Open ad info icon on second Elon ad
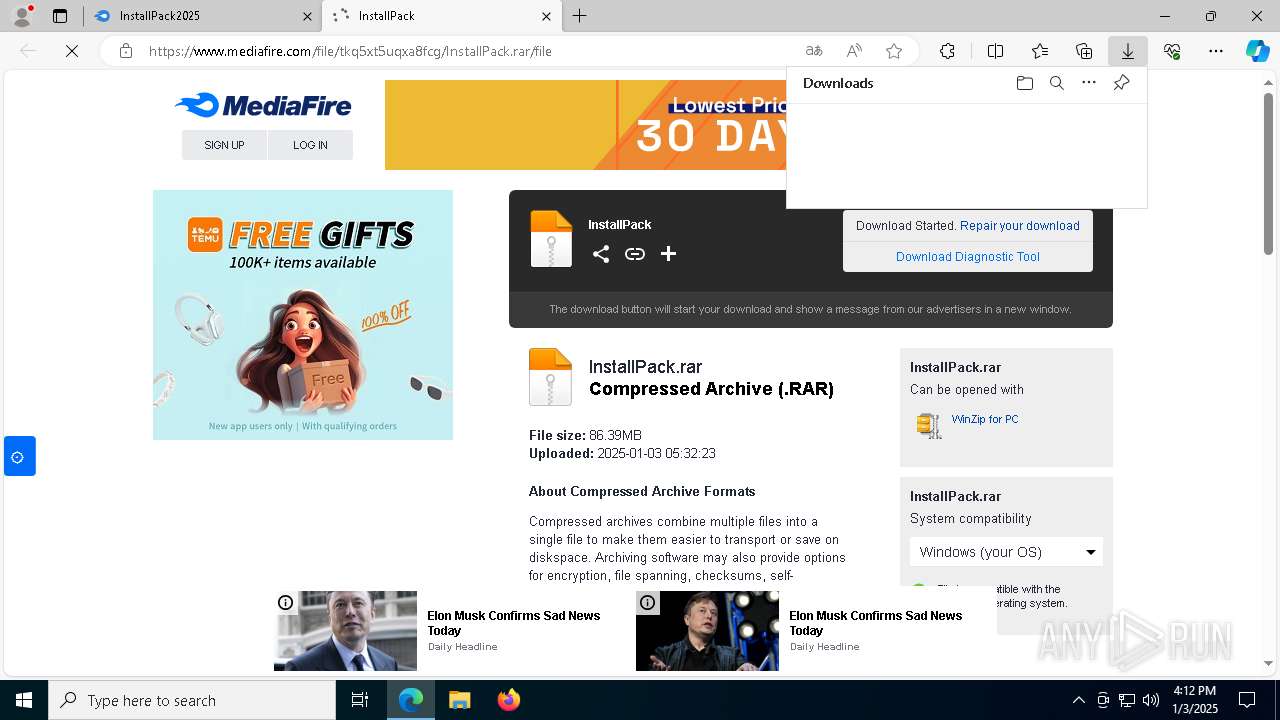Image resolution: width=1280 pixels, height=720 pixels. coord(647,602)
